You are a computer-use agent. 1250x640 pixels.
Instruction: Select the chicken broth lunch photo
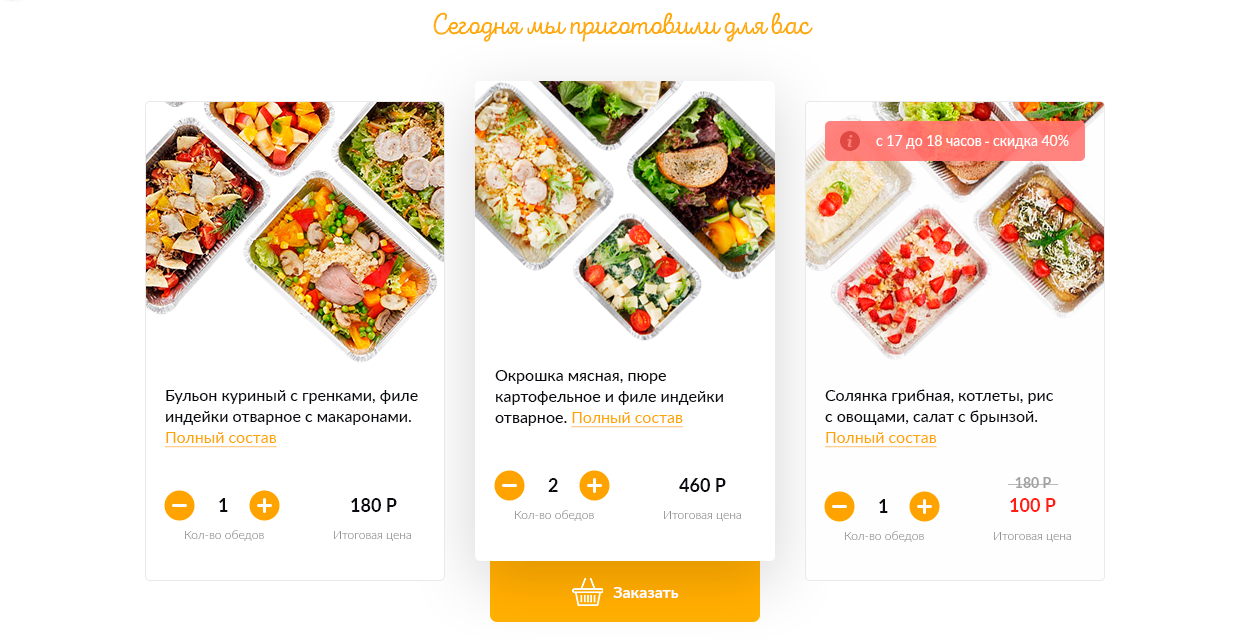pyautogui.click(x=295, y=231)
